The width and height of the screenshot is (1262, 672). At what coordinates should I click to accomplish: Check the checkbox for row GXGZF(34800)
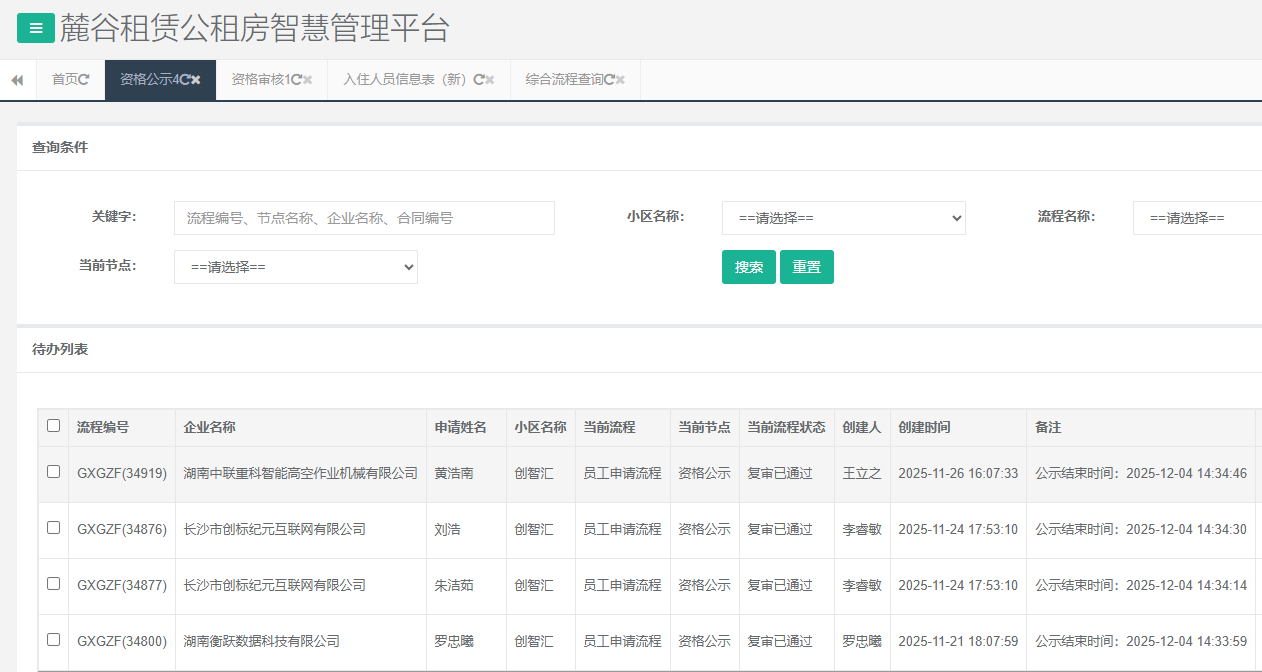click(x=53, y=641)
